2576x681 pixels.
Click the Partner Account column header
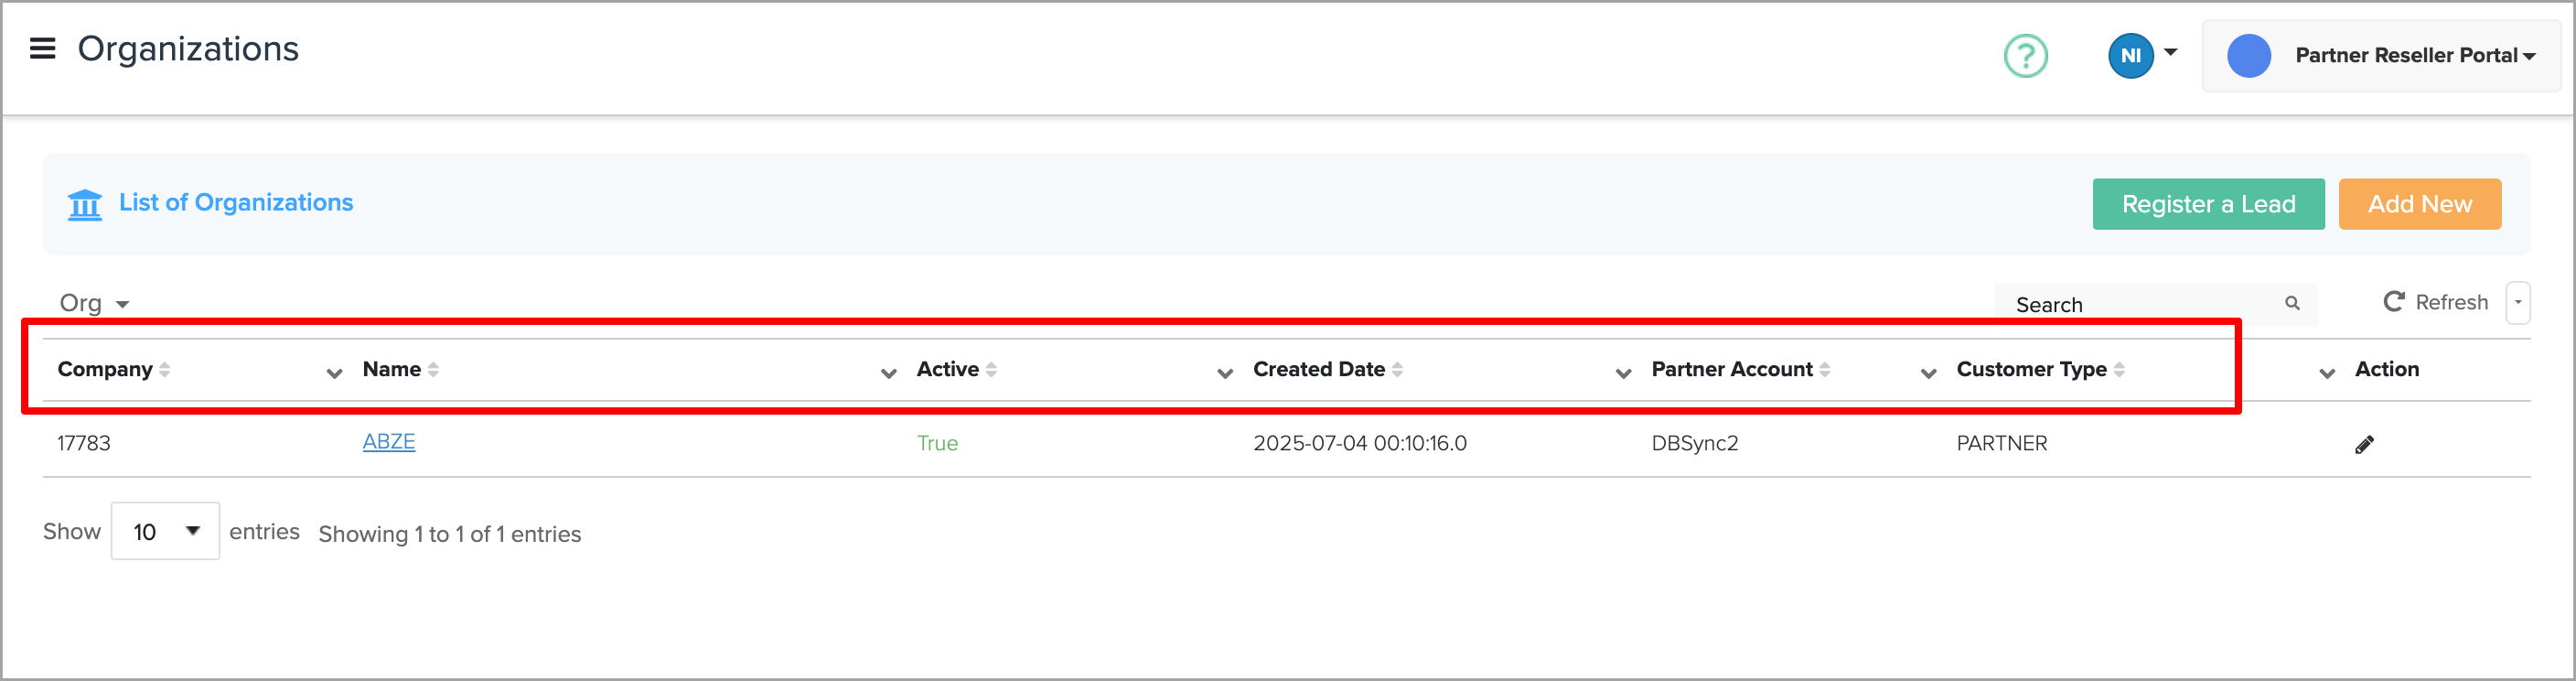[1731, 370]
